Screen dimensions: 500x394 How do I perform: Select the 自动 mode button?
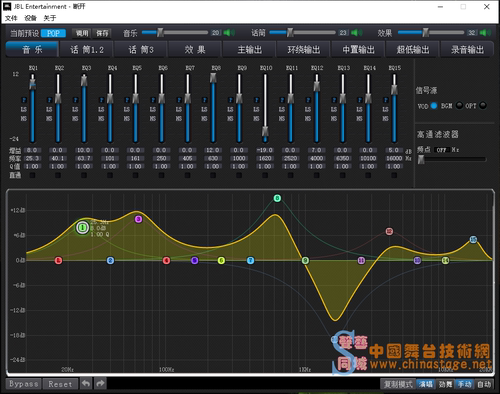[484, 384]
